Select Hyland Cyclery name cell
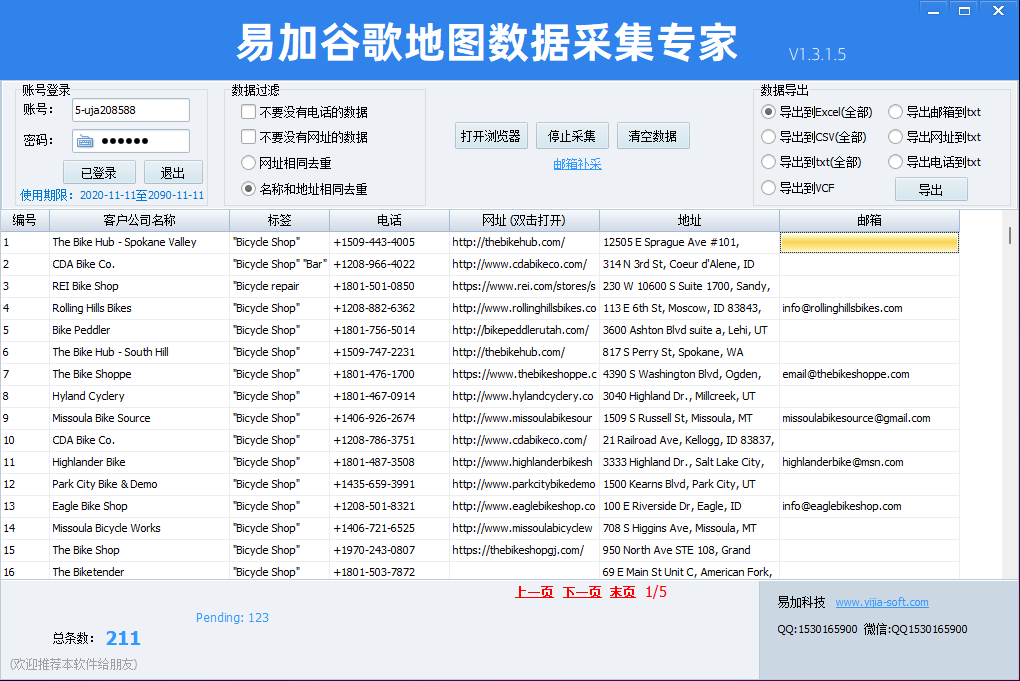 coord(139,396)
